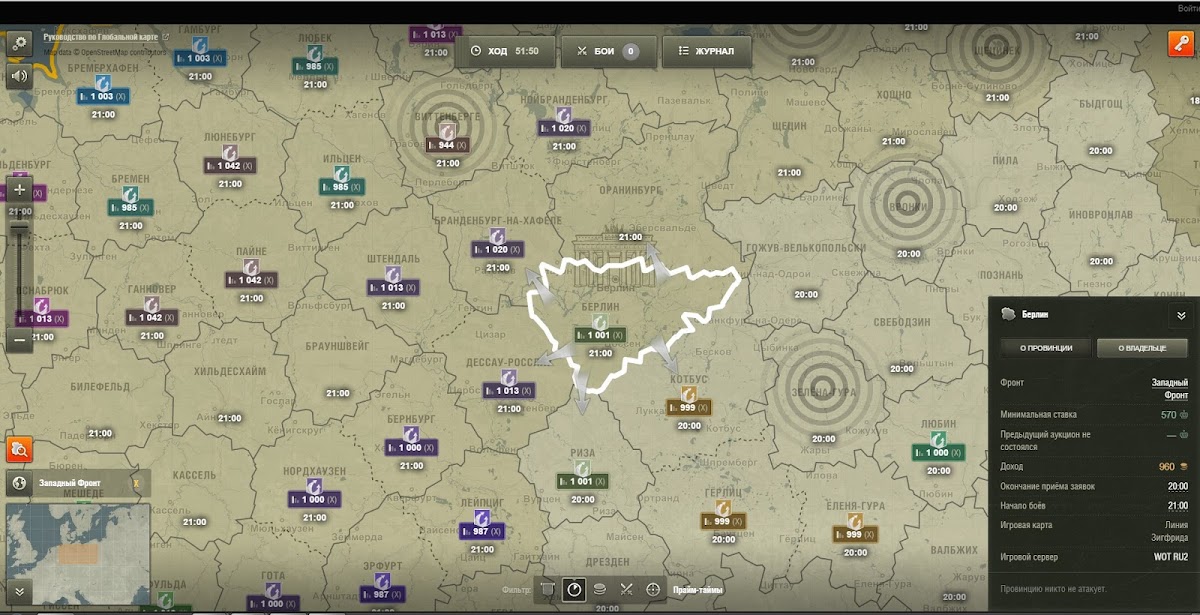Select the Котбус province 999 badge

(x=689, y=408)
